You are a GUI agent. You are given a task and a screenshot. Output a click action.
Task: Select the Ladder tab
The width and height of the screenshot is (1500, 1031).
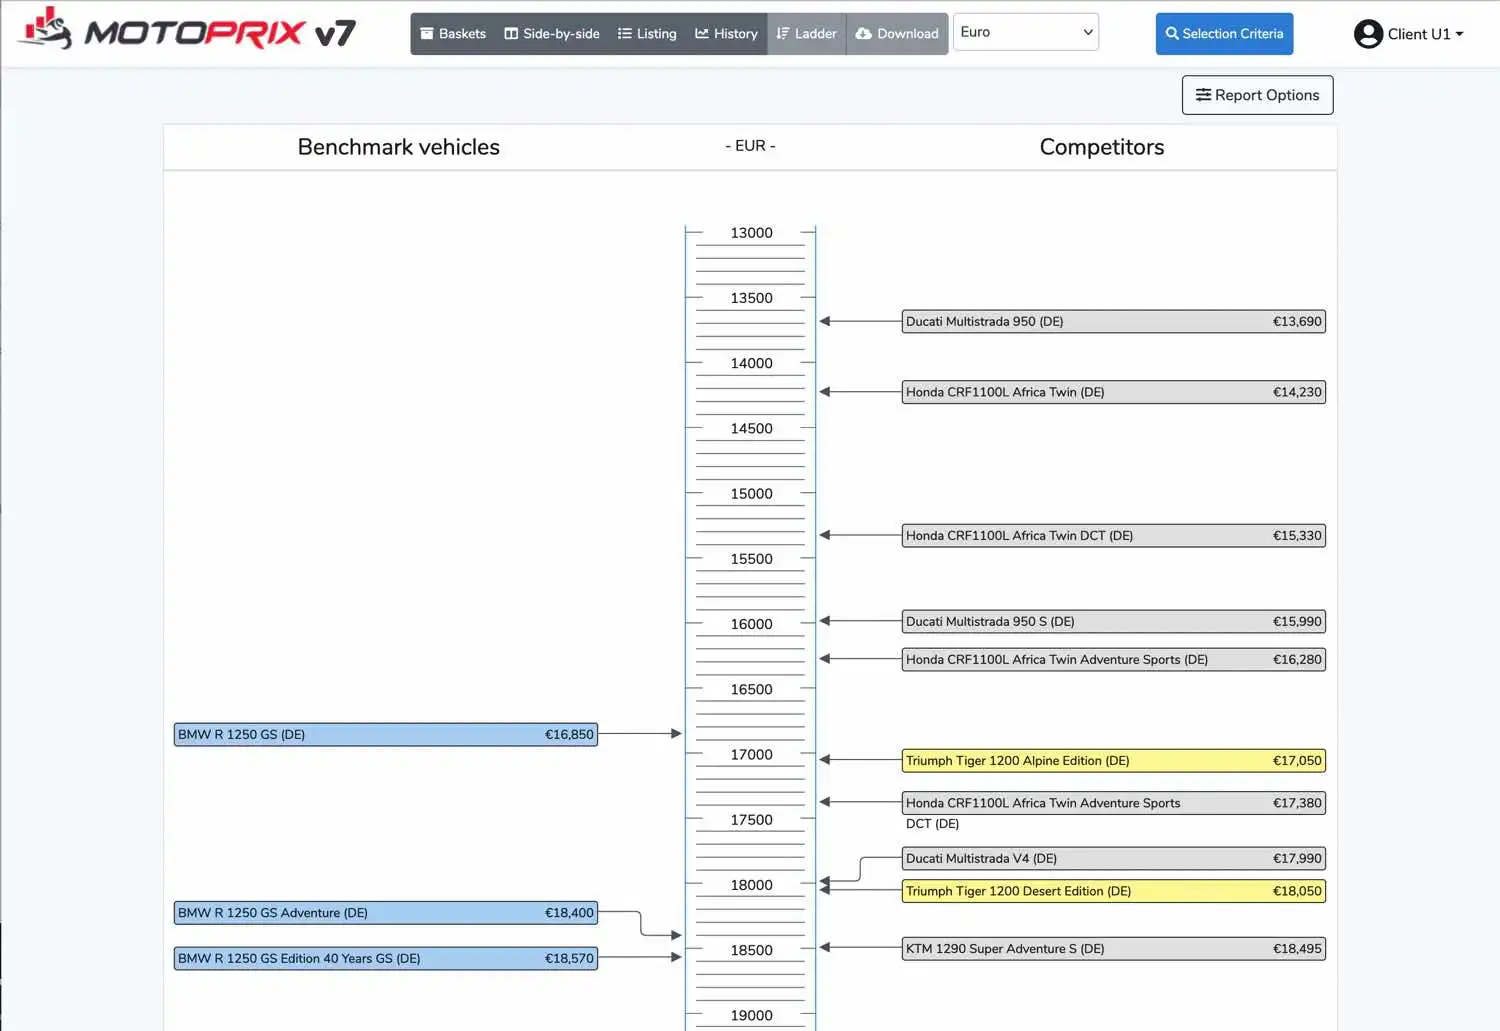tap(807, 34)
